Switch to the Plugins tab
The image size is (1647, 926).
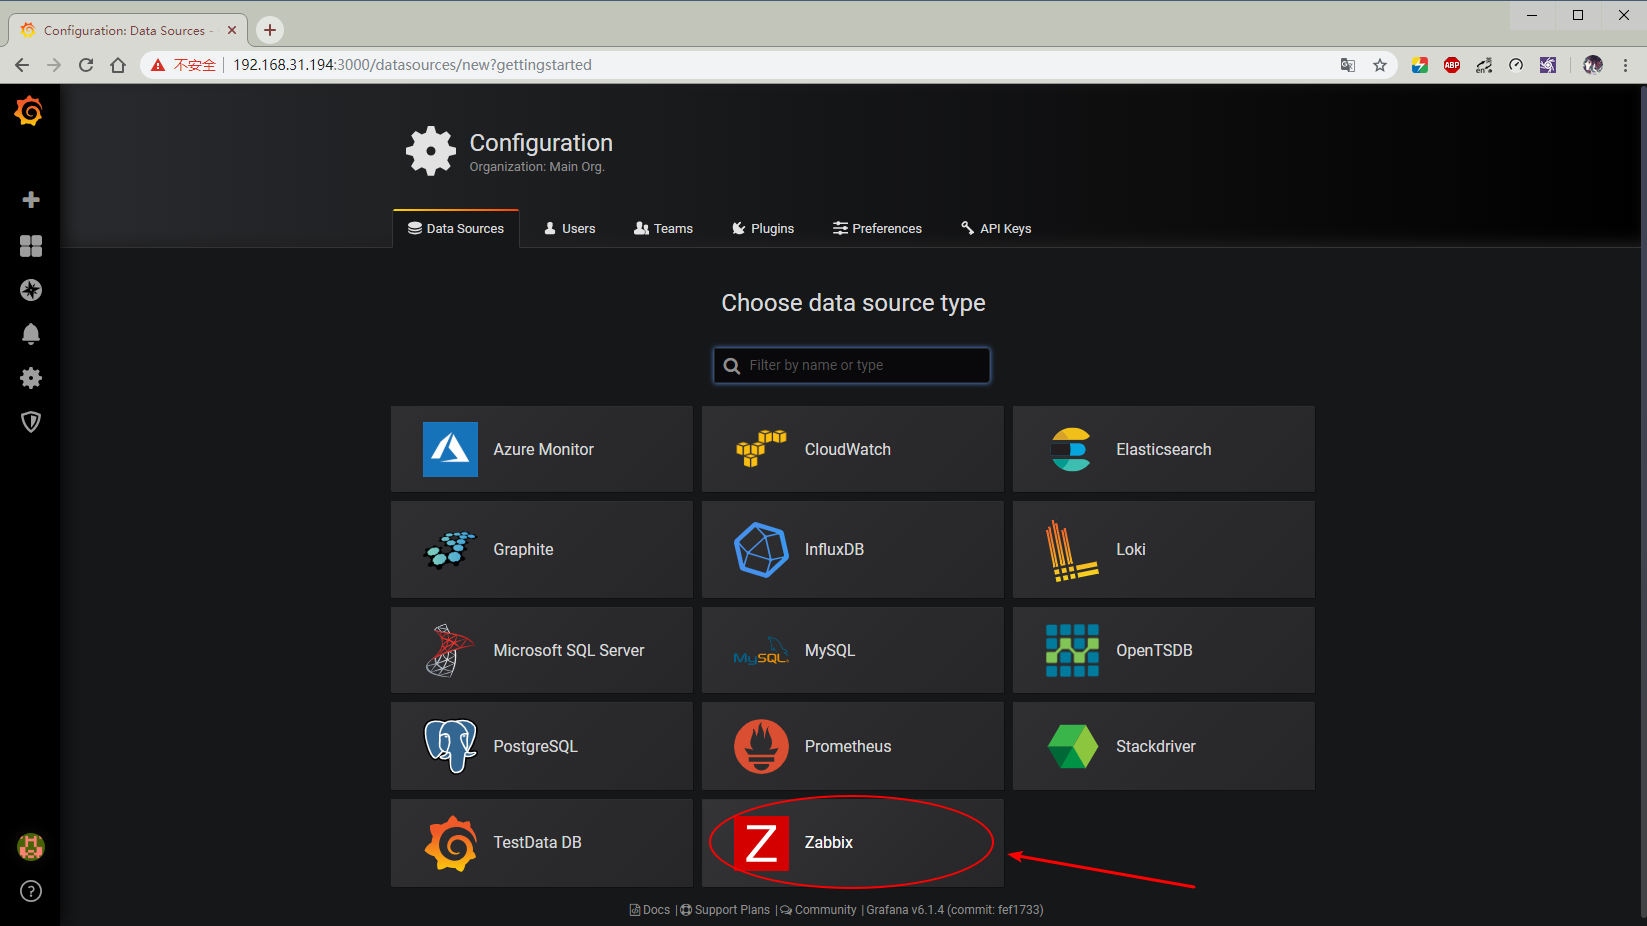pyautogui.click(x=763, y=228)
